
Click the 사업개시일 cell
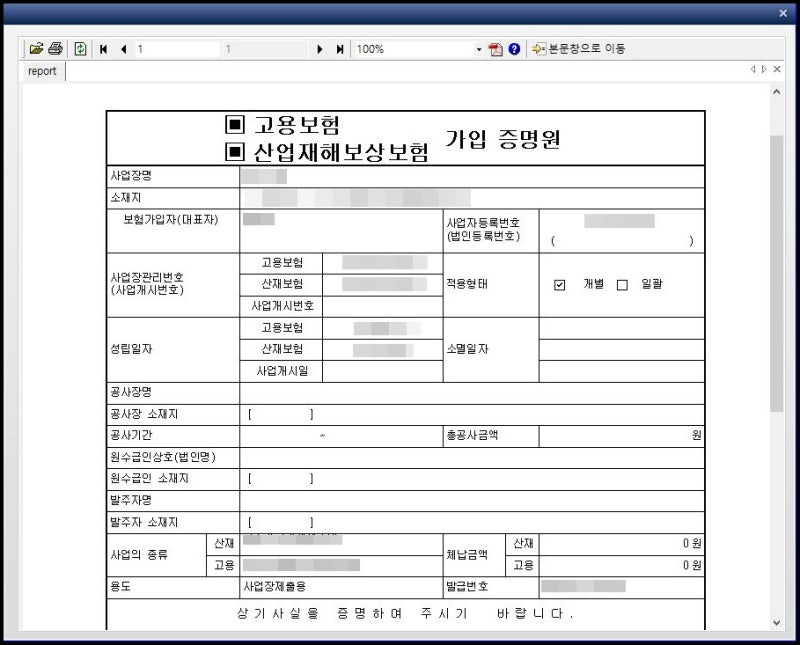pyautogui.click(x=282, y=371)
